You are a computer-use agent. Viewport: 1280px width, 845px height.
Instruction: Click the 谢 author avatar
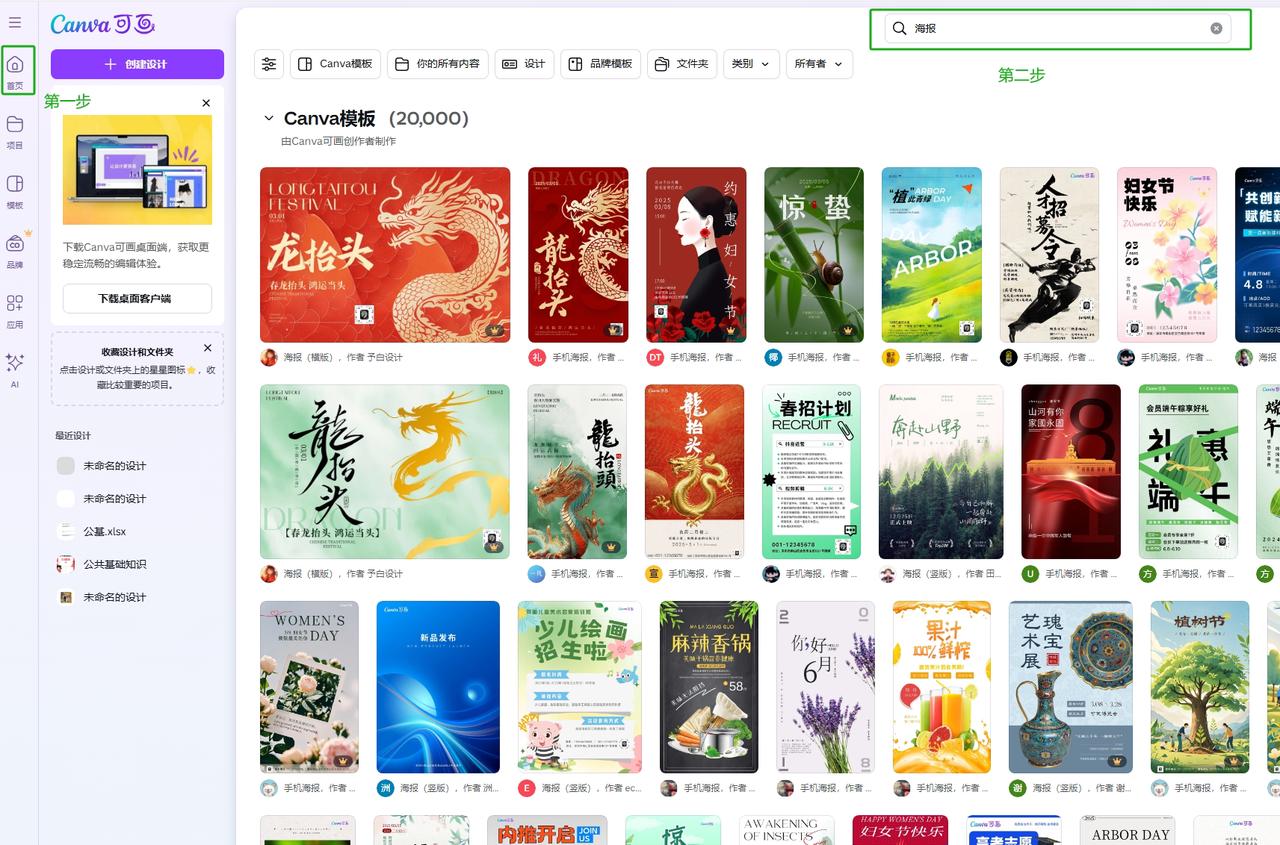[1018, 788]
